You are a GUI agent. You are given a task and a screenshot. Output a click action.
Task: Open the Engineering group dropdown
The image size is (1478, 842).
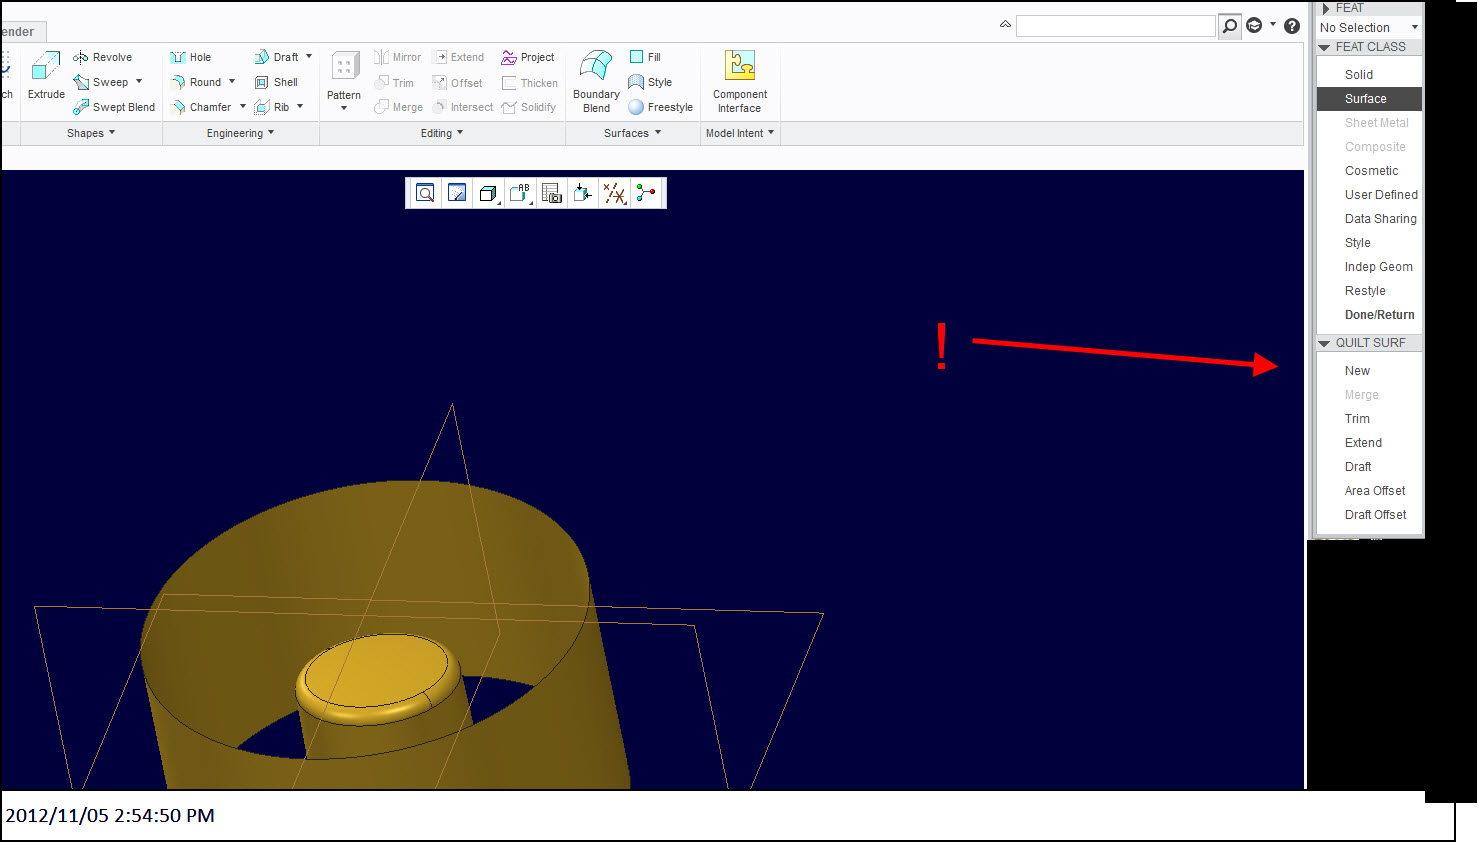241,133
